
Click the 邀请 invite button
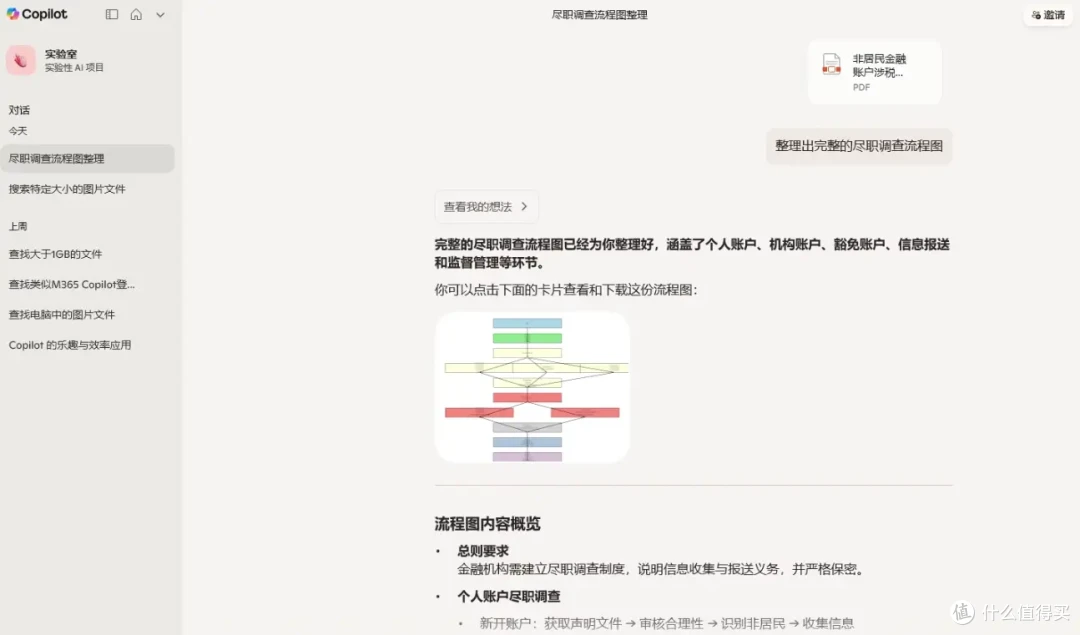point(1048,14)
